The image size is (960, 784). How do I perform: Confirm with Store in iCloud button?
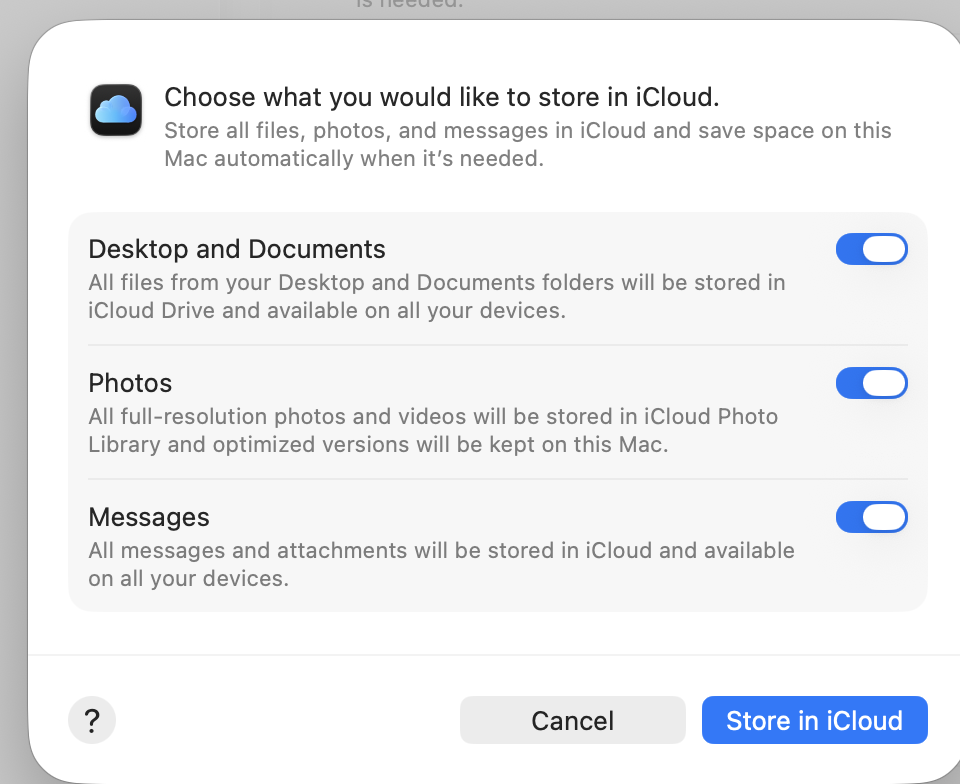pyautogui.click(x=814, y=720)
